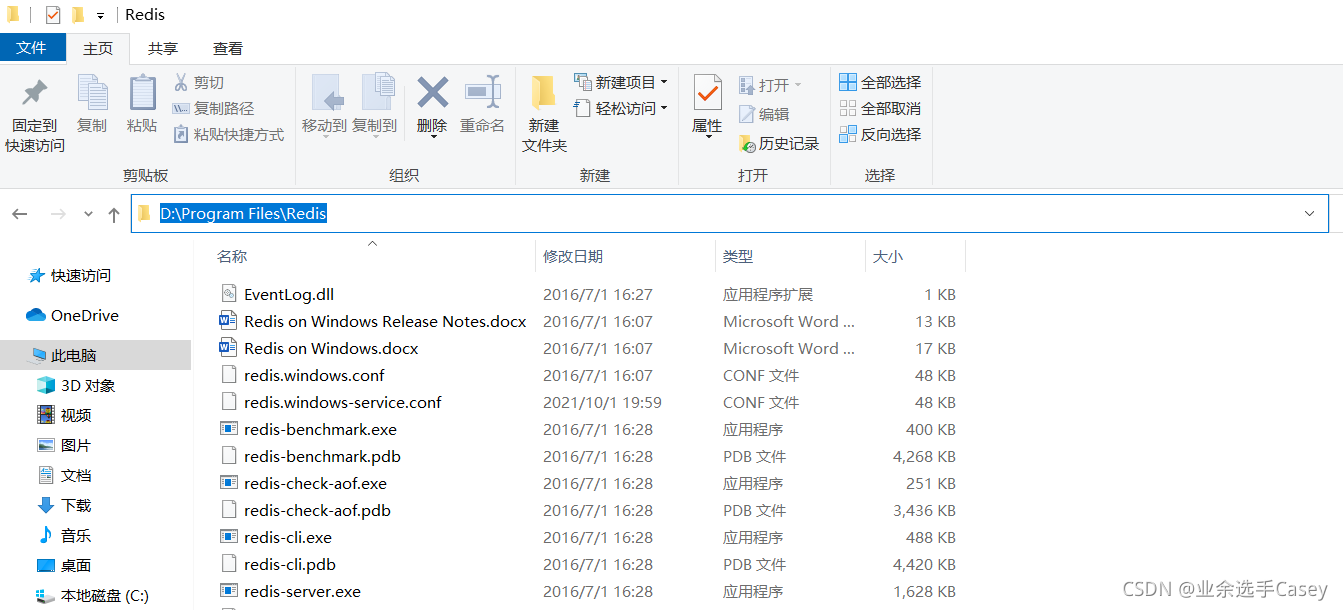Click the Copy (复制) ribbon icon
The image size is (1343, 610).
(92, 92)
